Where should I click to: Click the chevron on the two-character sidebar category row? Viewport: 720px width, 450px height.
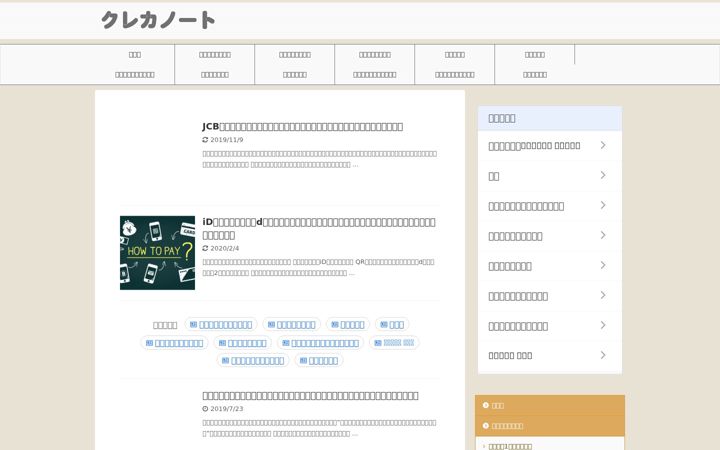pos(603,175)
